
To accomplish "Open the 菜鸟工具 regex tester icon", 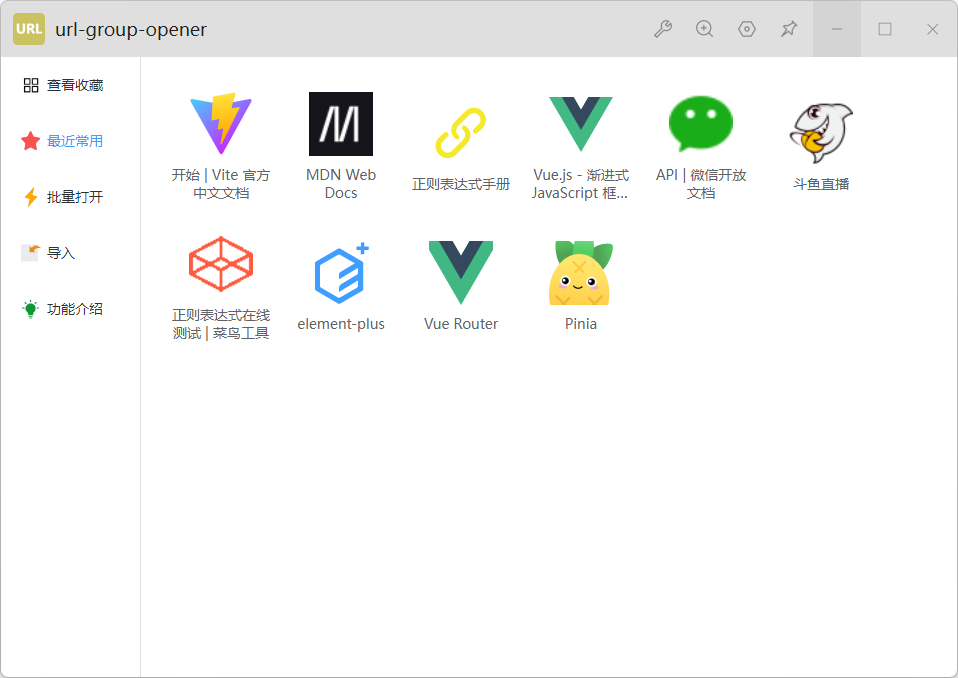I will click(221, 264).
